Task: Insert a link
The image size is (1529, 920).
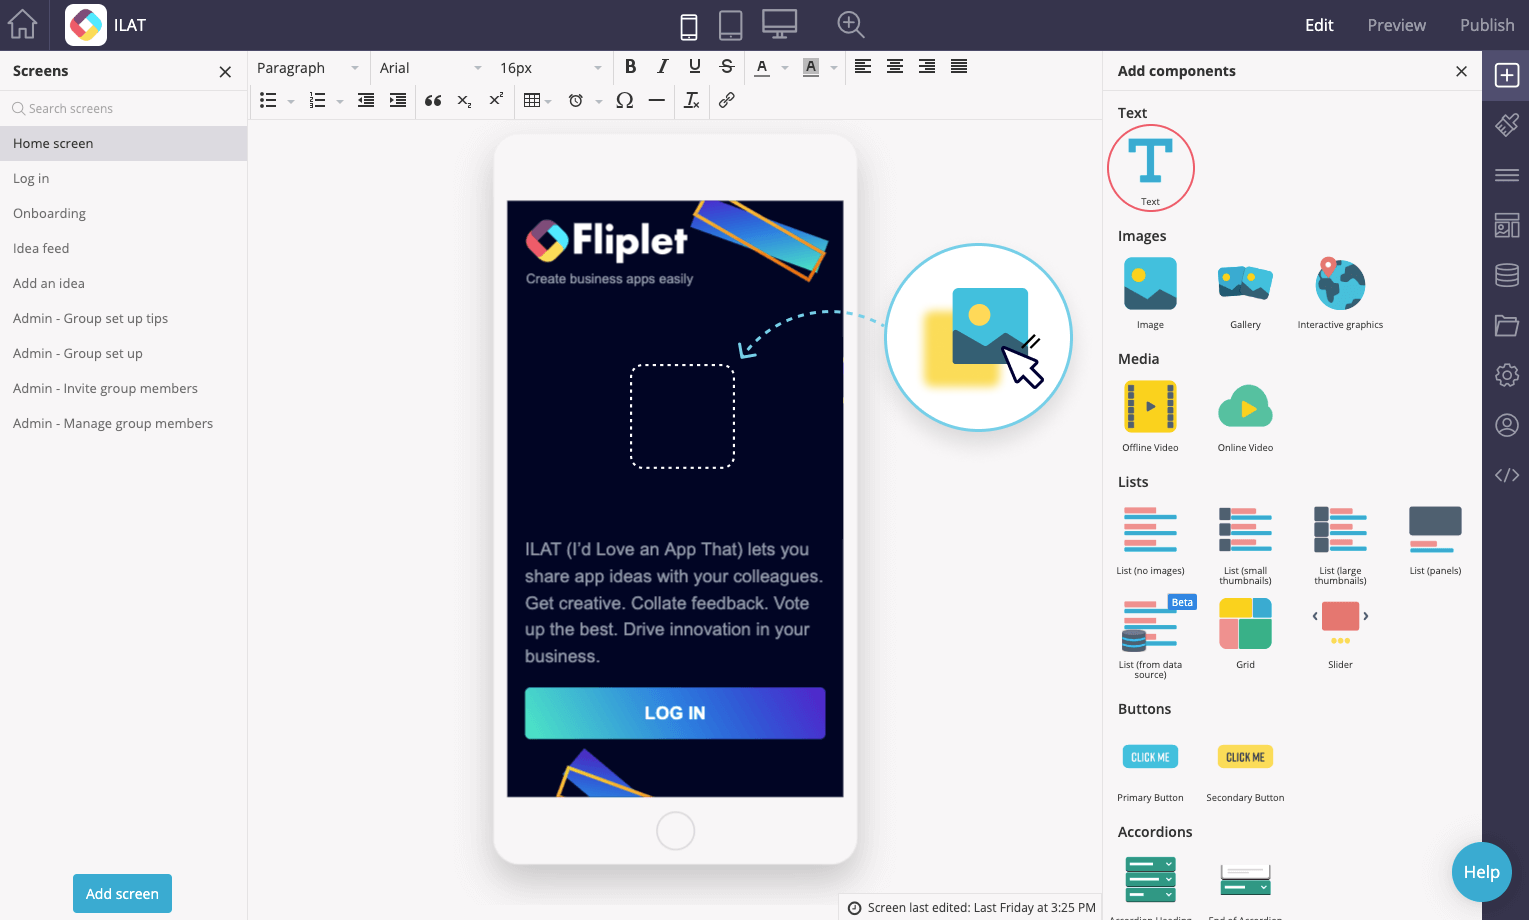Action: coord(727,100)
